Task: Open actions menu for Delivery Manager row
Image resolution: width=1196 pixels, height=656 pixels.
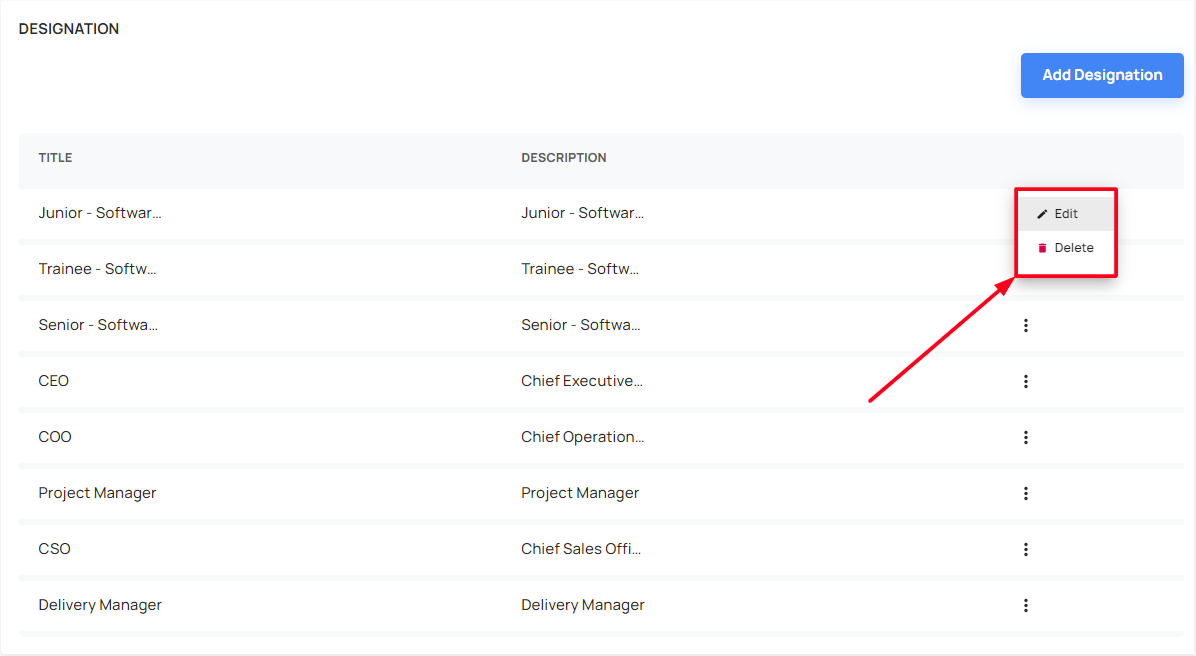Action: [1026, 605]
